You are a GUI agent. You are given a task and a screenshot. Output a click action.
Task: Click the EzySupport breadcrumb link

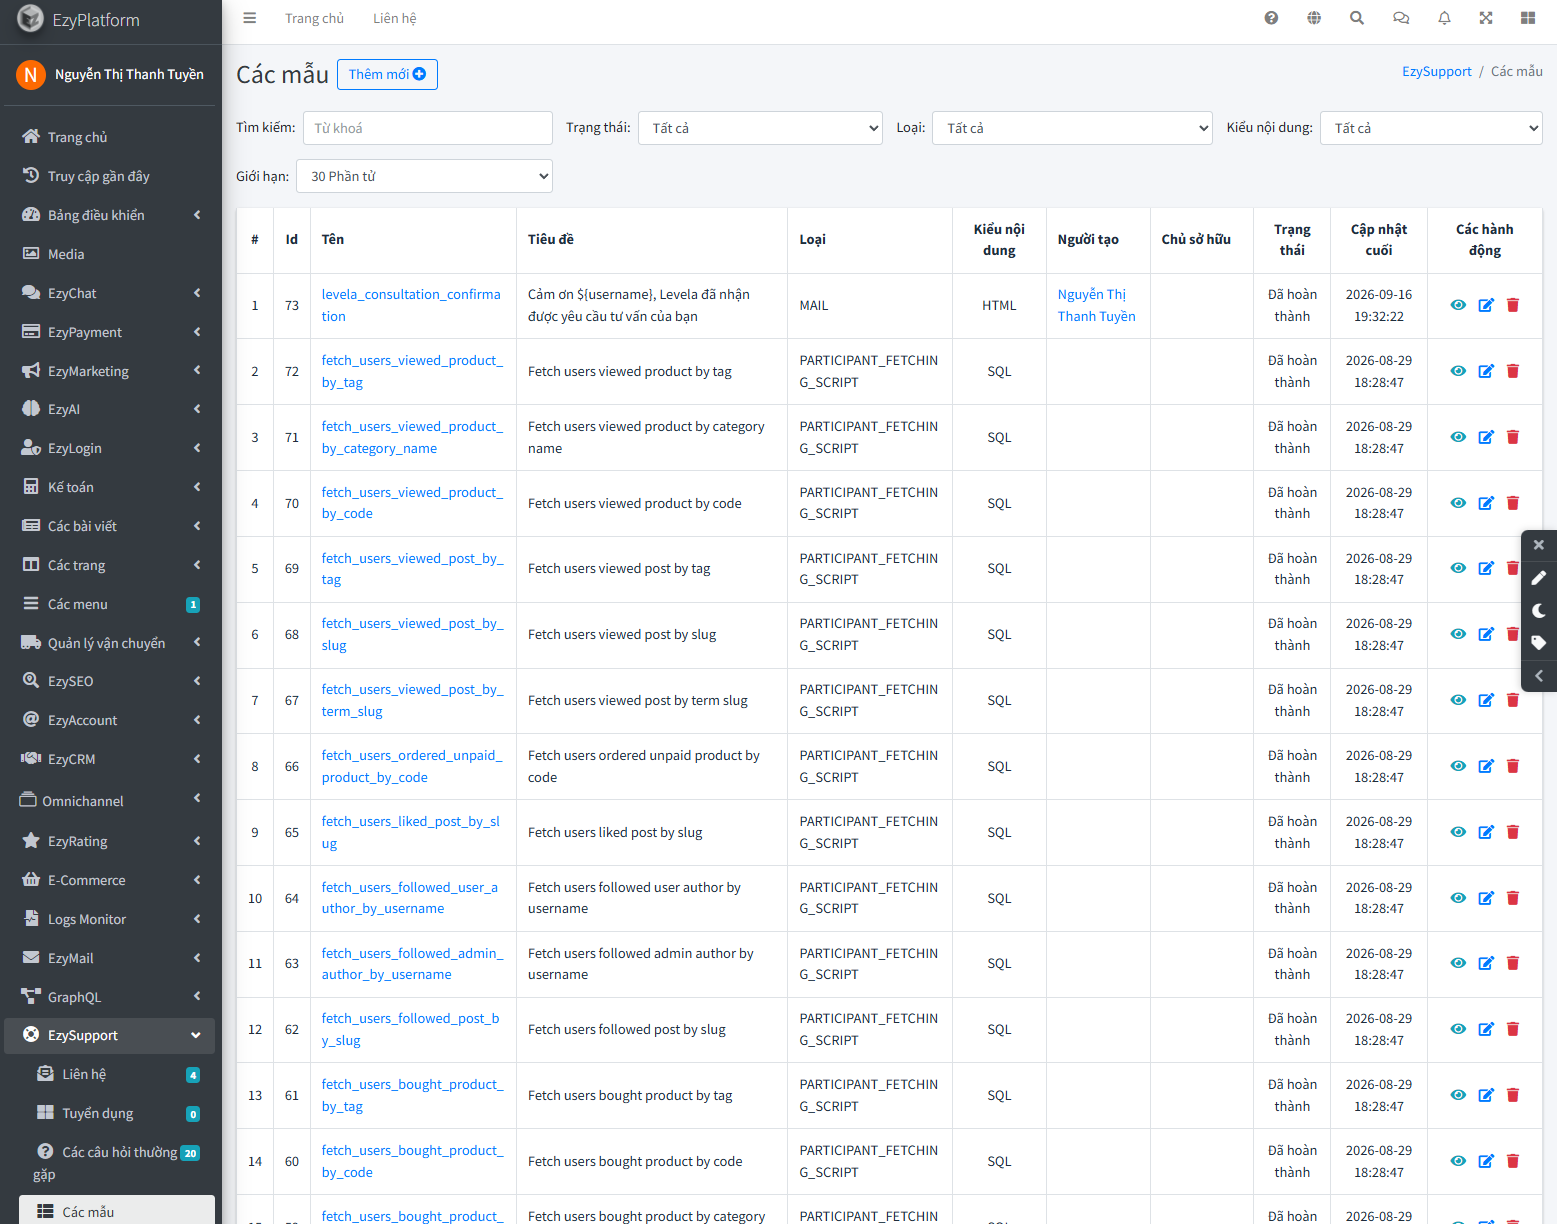click(x=1436, y=71)
